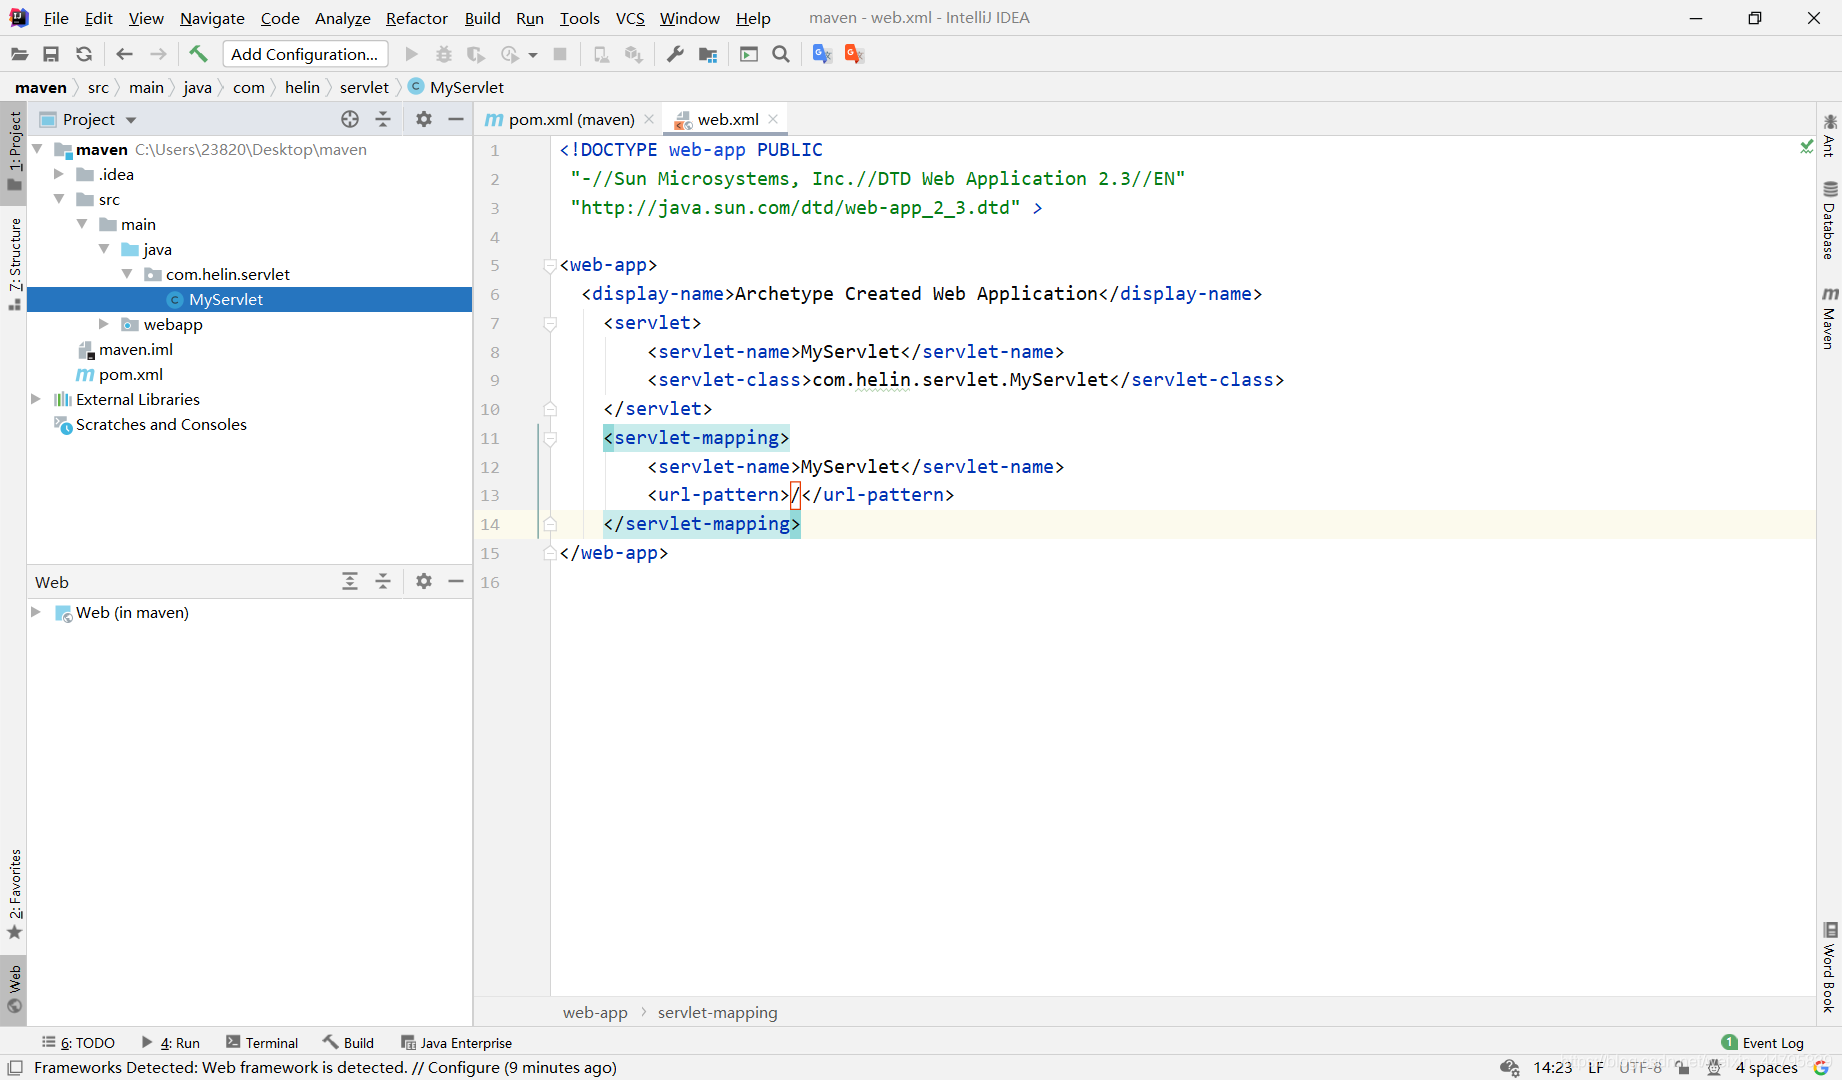Navigate Back with the left arrow
The width and height of the screenshot is (1842, 1080).
[124, 54]
